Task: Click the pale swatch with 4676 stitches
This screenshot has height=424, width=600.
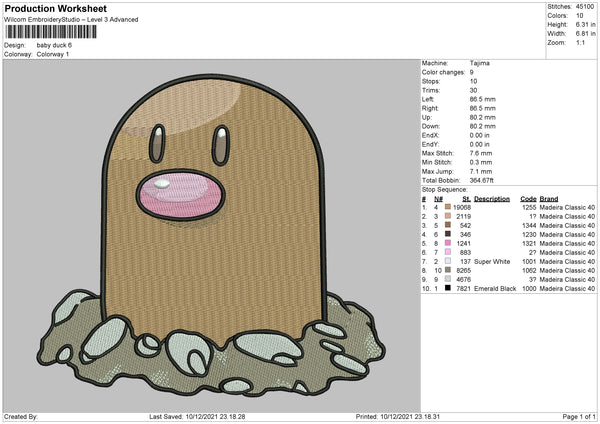Action: 448,279
